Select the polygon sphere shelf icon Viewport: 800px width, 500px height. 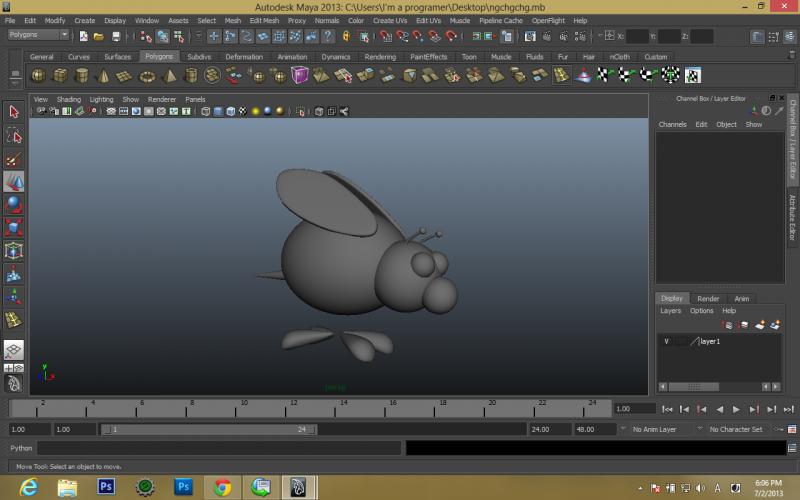pos(38,75)
